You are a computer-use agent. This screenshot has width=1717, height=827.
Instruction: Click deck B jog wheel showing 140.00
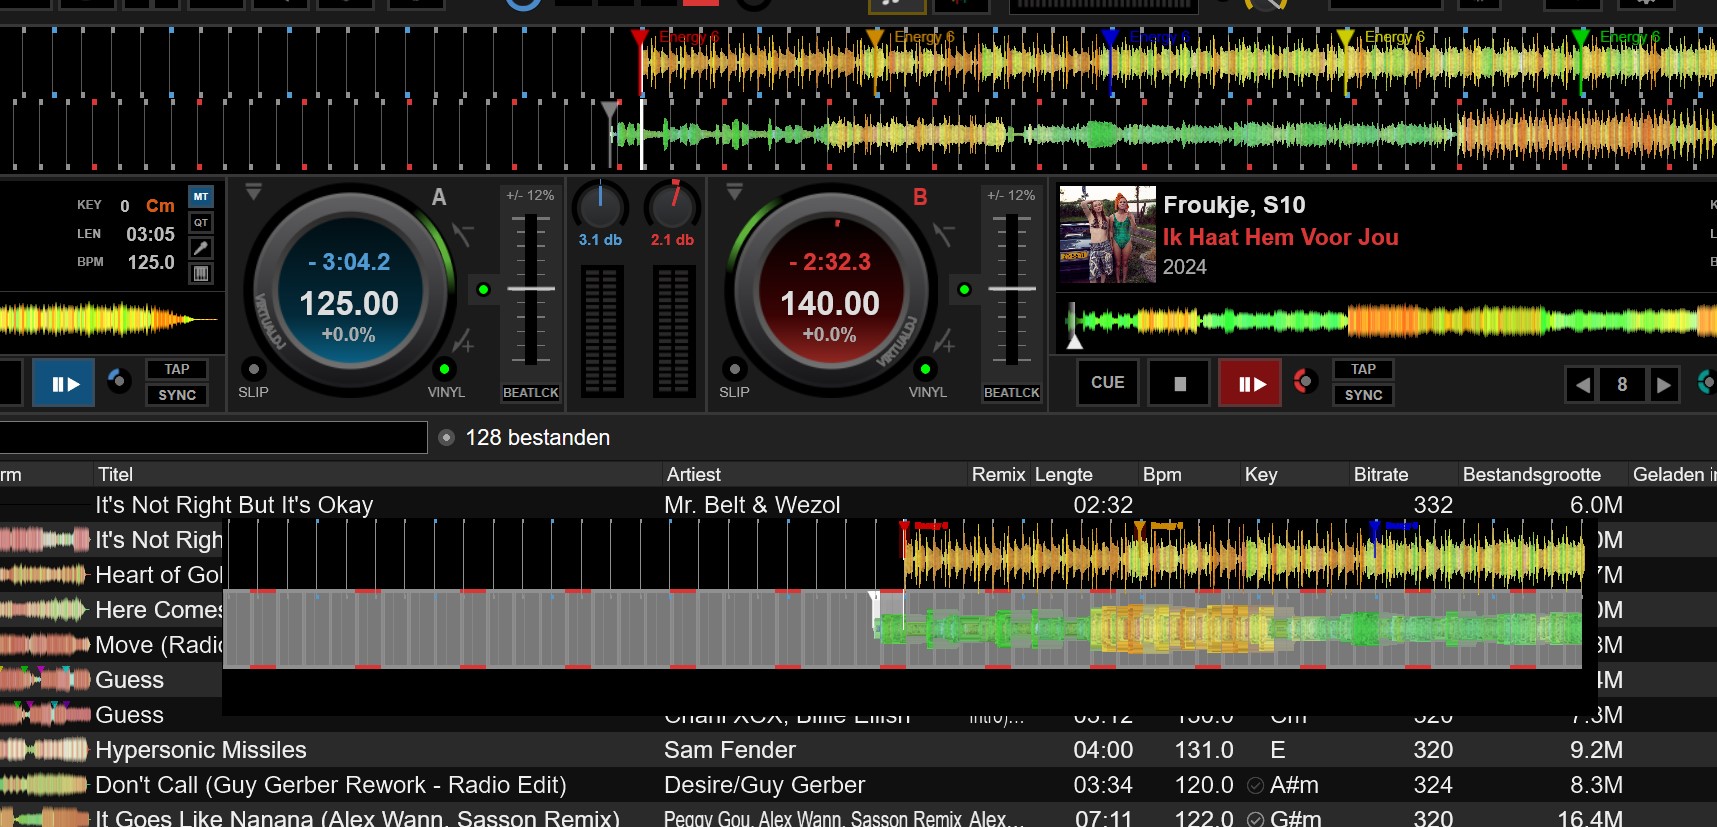click(x=830, y=291)
